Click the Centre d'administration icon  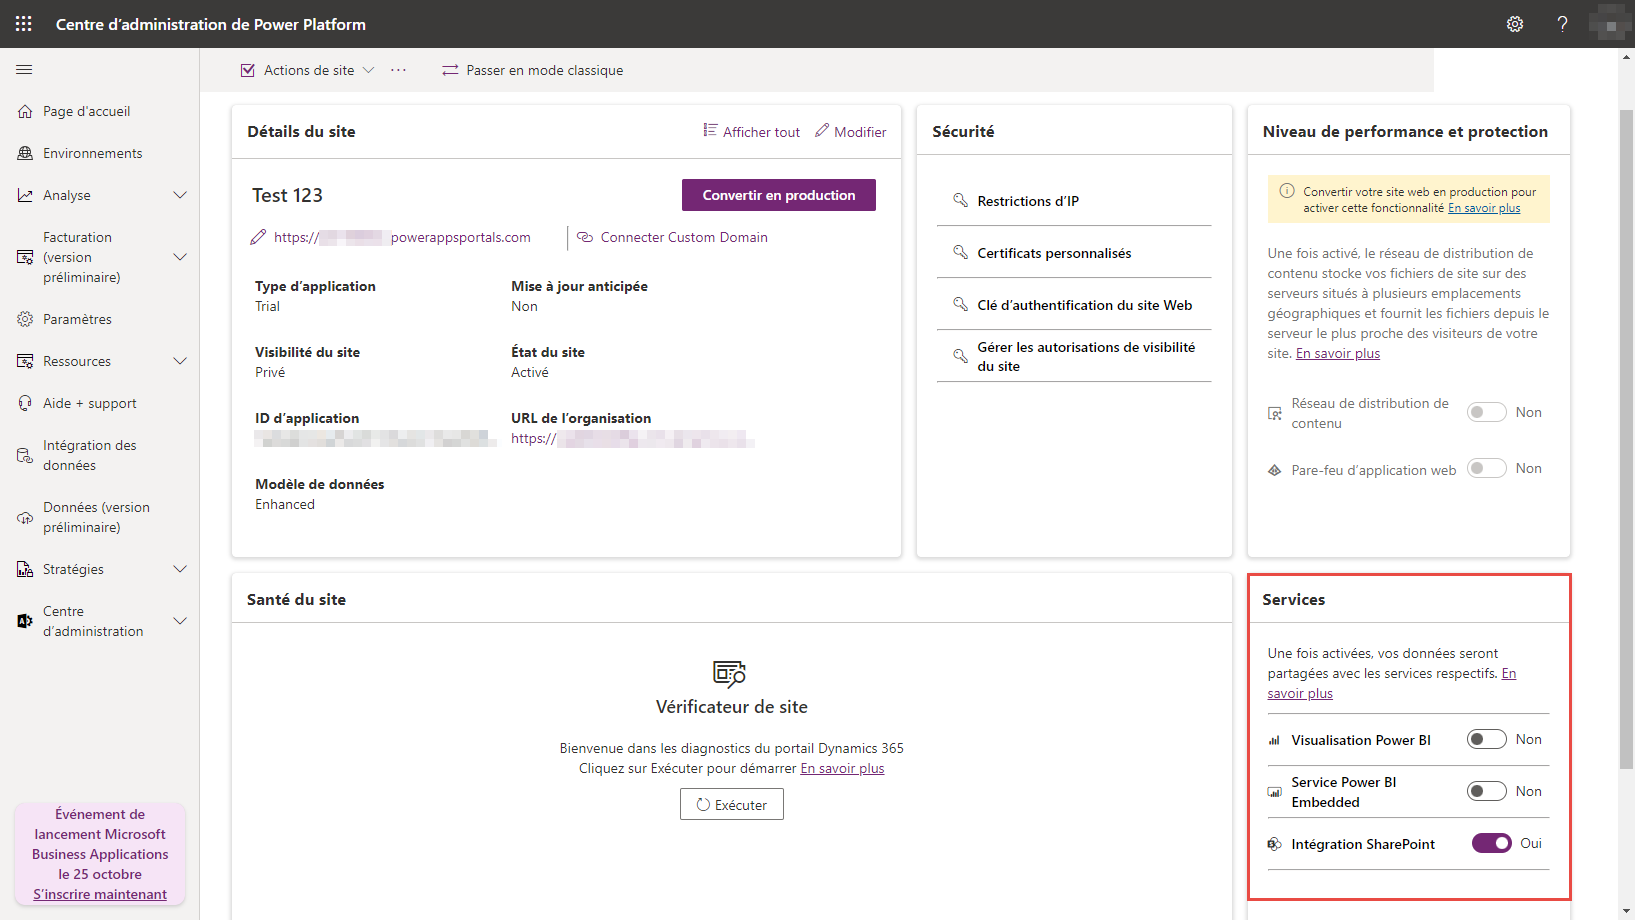25,621
